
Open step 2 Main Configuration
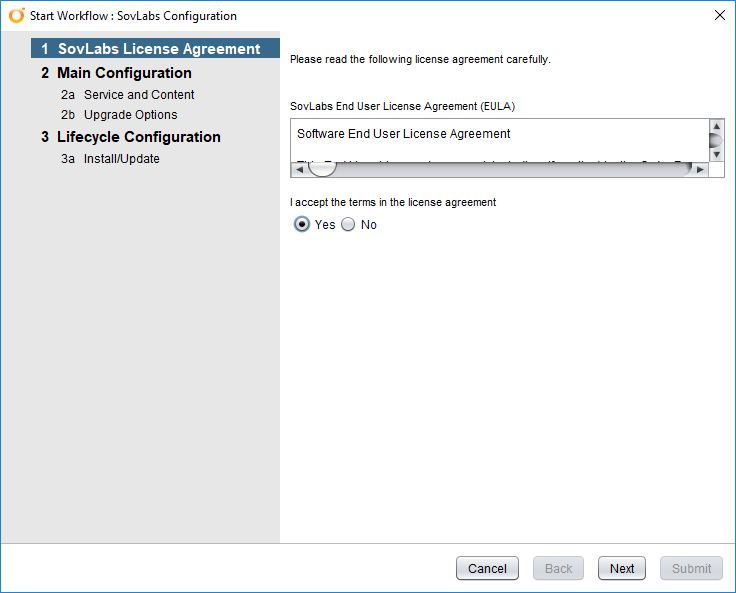coord(122,73)
